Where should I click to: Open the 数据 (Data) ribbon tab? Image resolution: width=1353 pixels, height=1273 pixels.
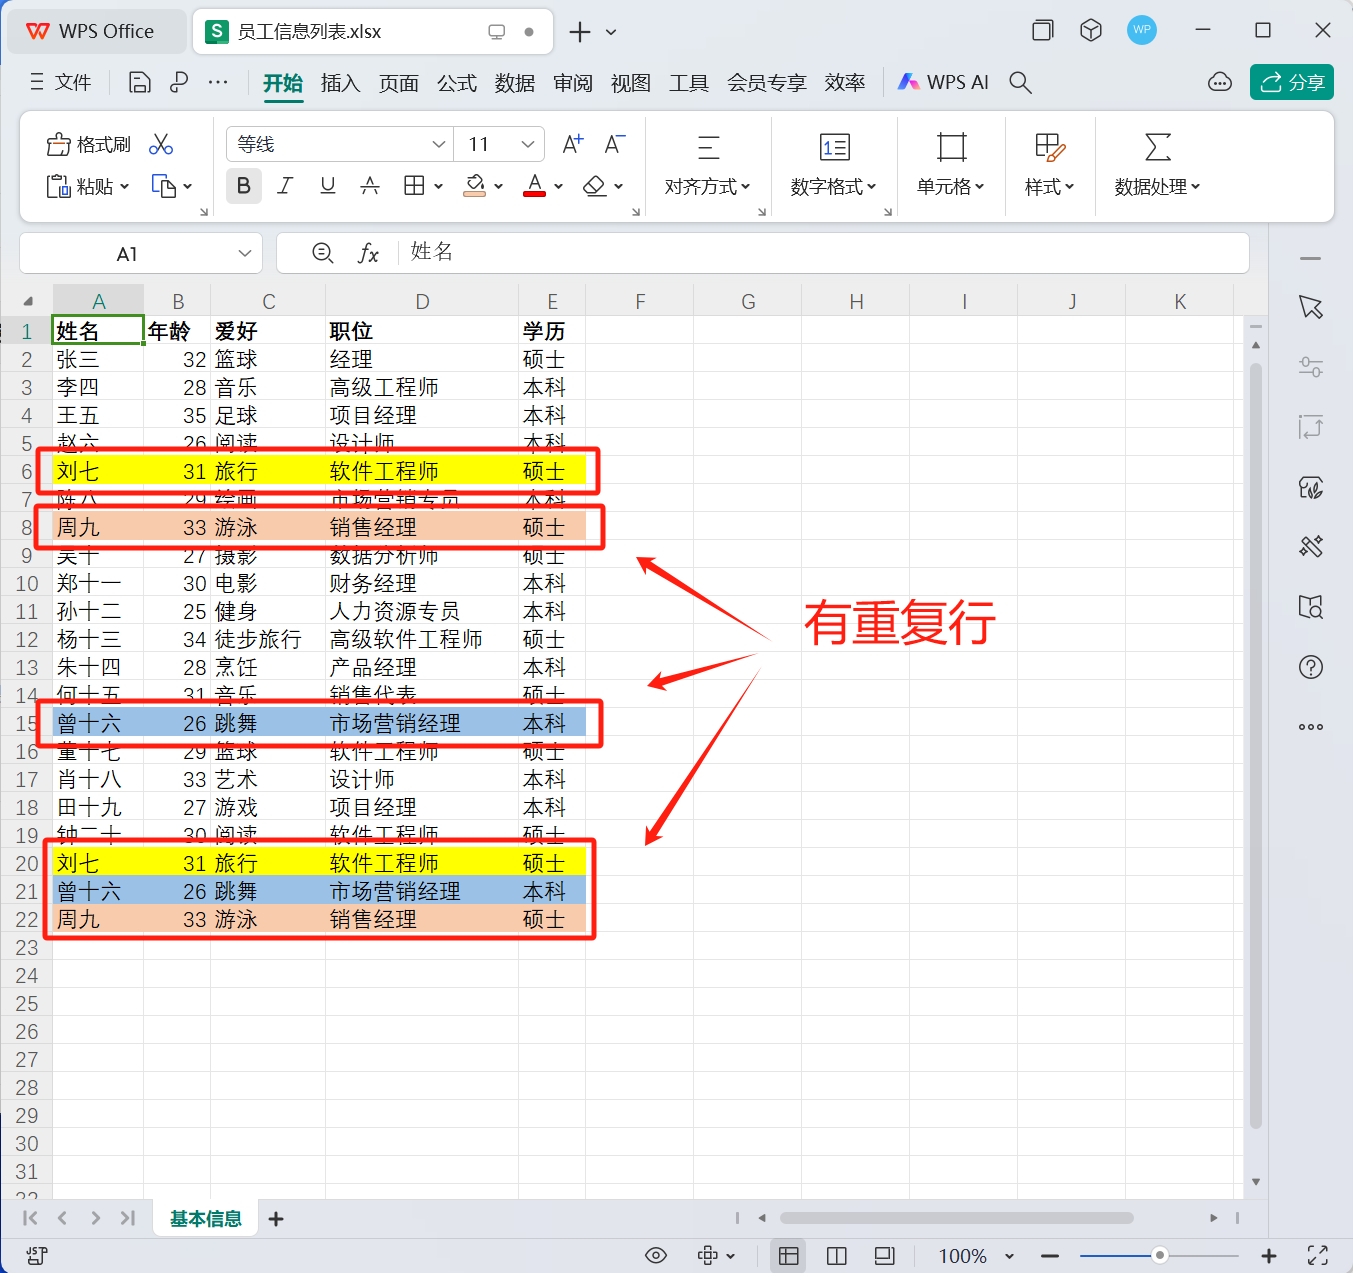coord(515,83)
